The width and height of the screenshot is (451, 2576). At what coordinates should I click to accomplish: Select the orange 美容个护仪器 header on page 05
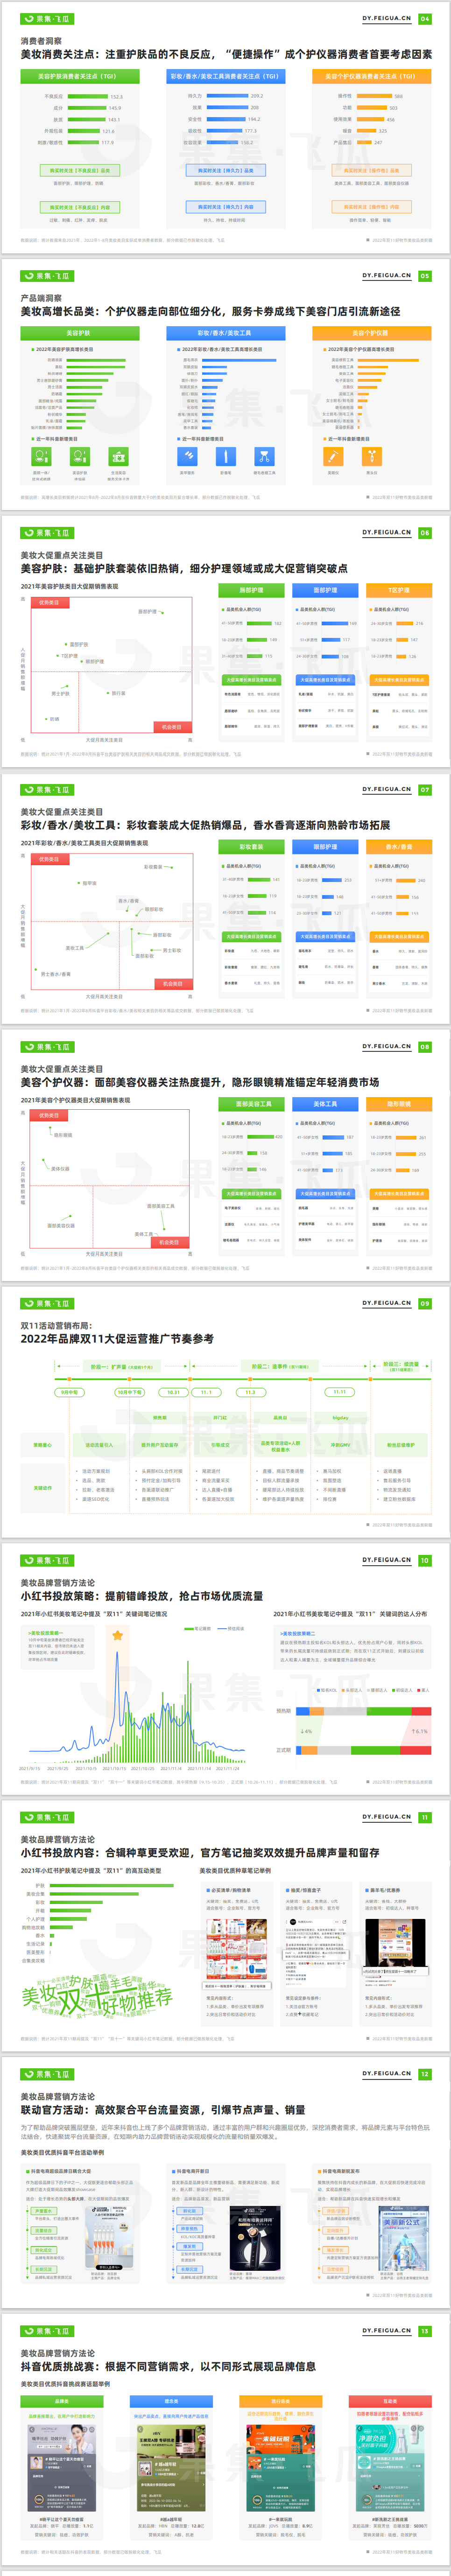tap(371, 333)
